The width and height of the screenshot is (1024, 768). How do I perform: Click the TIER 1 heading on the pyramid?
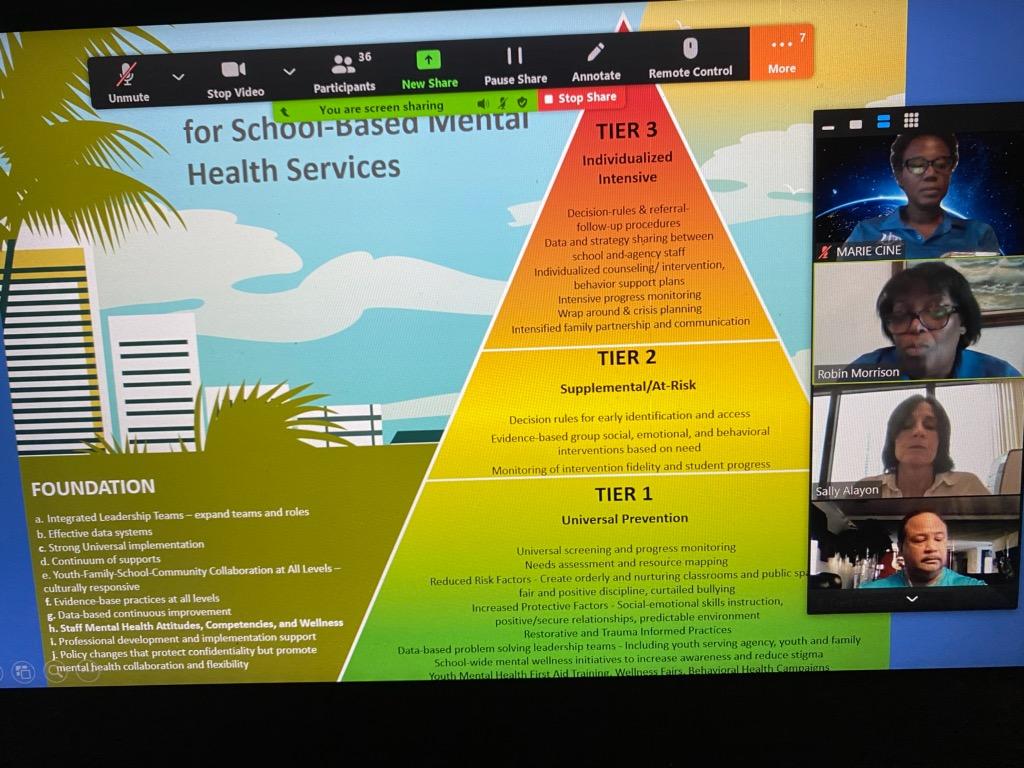[x=624, y=494]
